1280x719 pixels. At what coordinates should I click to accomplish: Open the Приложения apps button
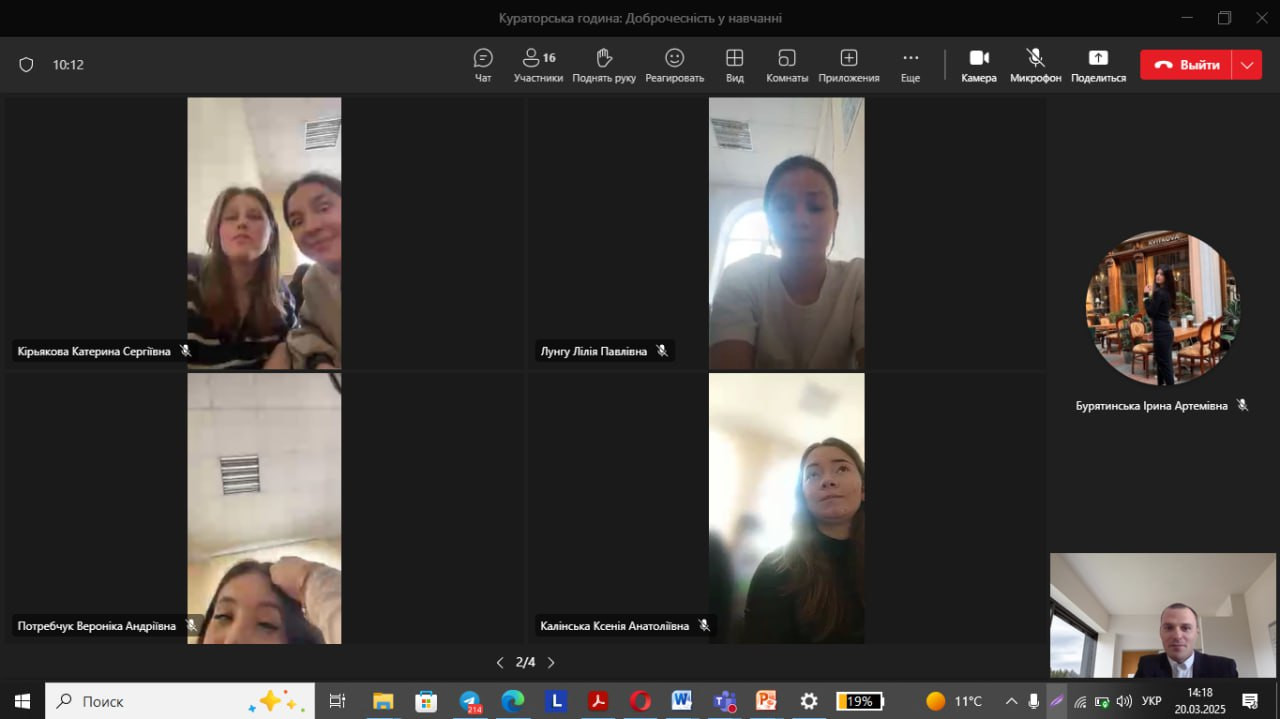[849, 65]
